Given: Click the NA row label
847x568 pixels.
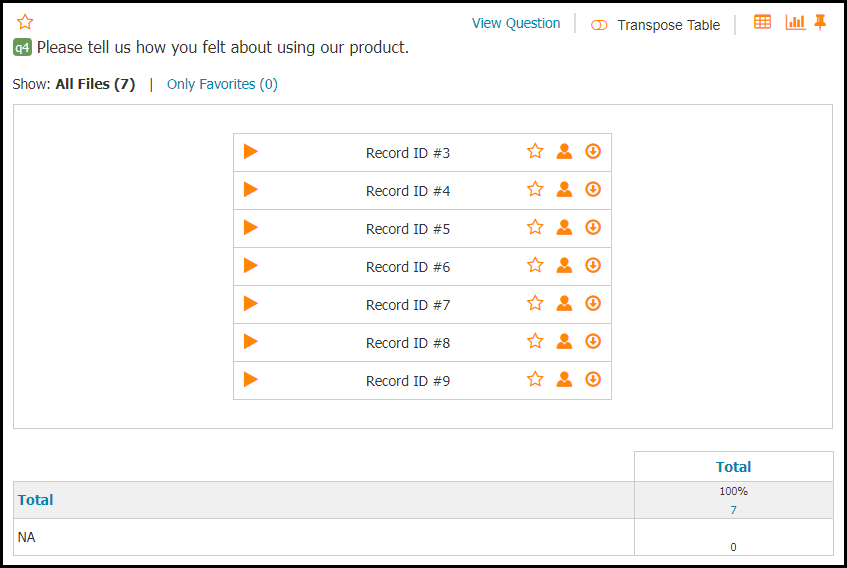Looking at the screenshot, I should tap(26, 537).
